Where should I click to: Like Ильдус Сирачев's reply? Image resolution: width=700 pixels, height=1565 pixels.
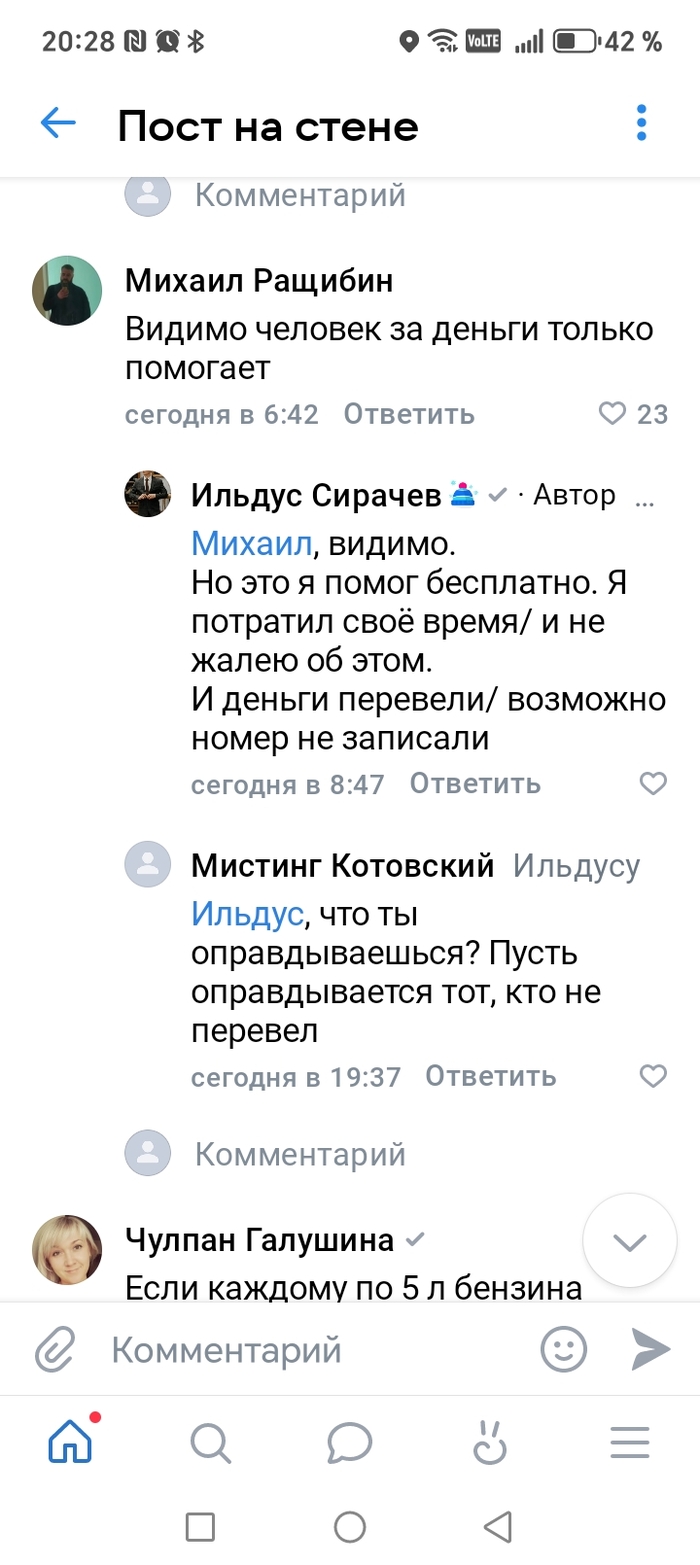[652, 783]
